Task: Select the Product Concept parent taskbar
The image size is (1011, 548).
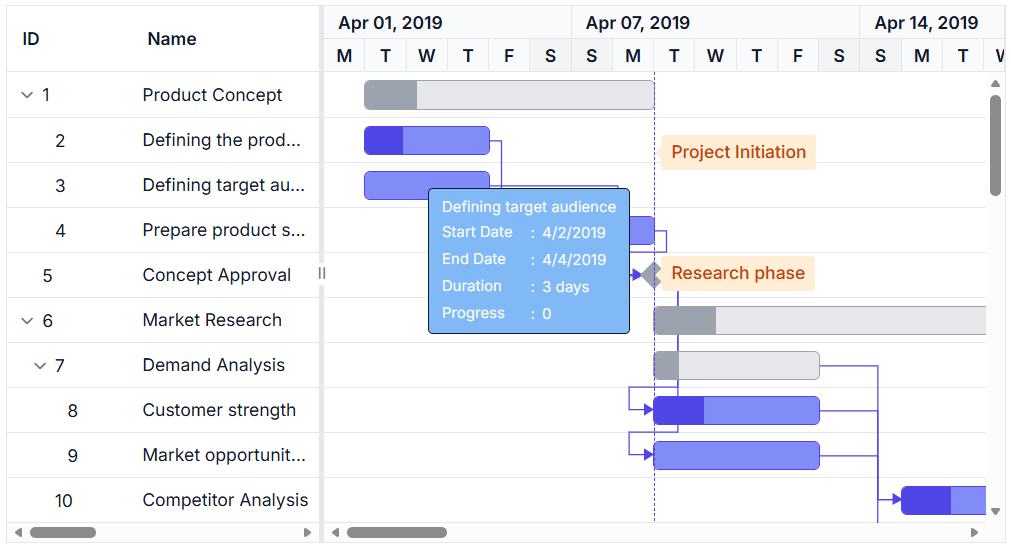Action: pos(509,95)
